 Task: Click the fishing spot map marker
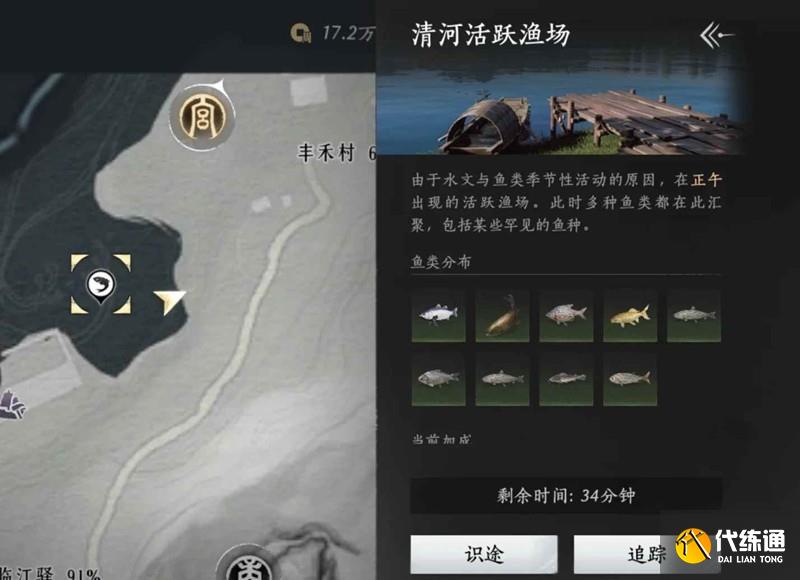(101, 285)
